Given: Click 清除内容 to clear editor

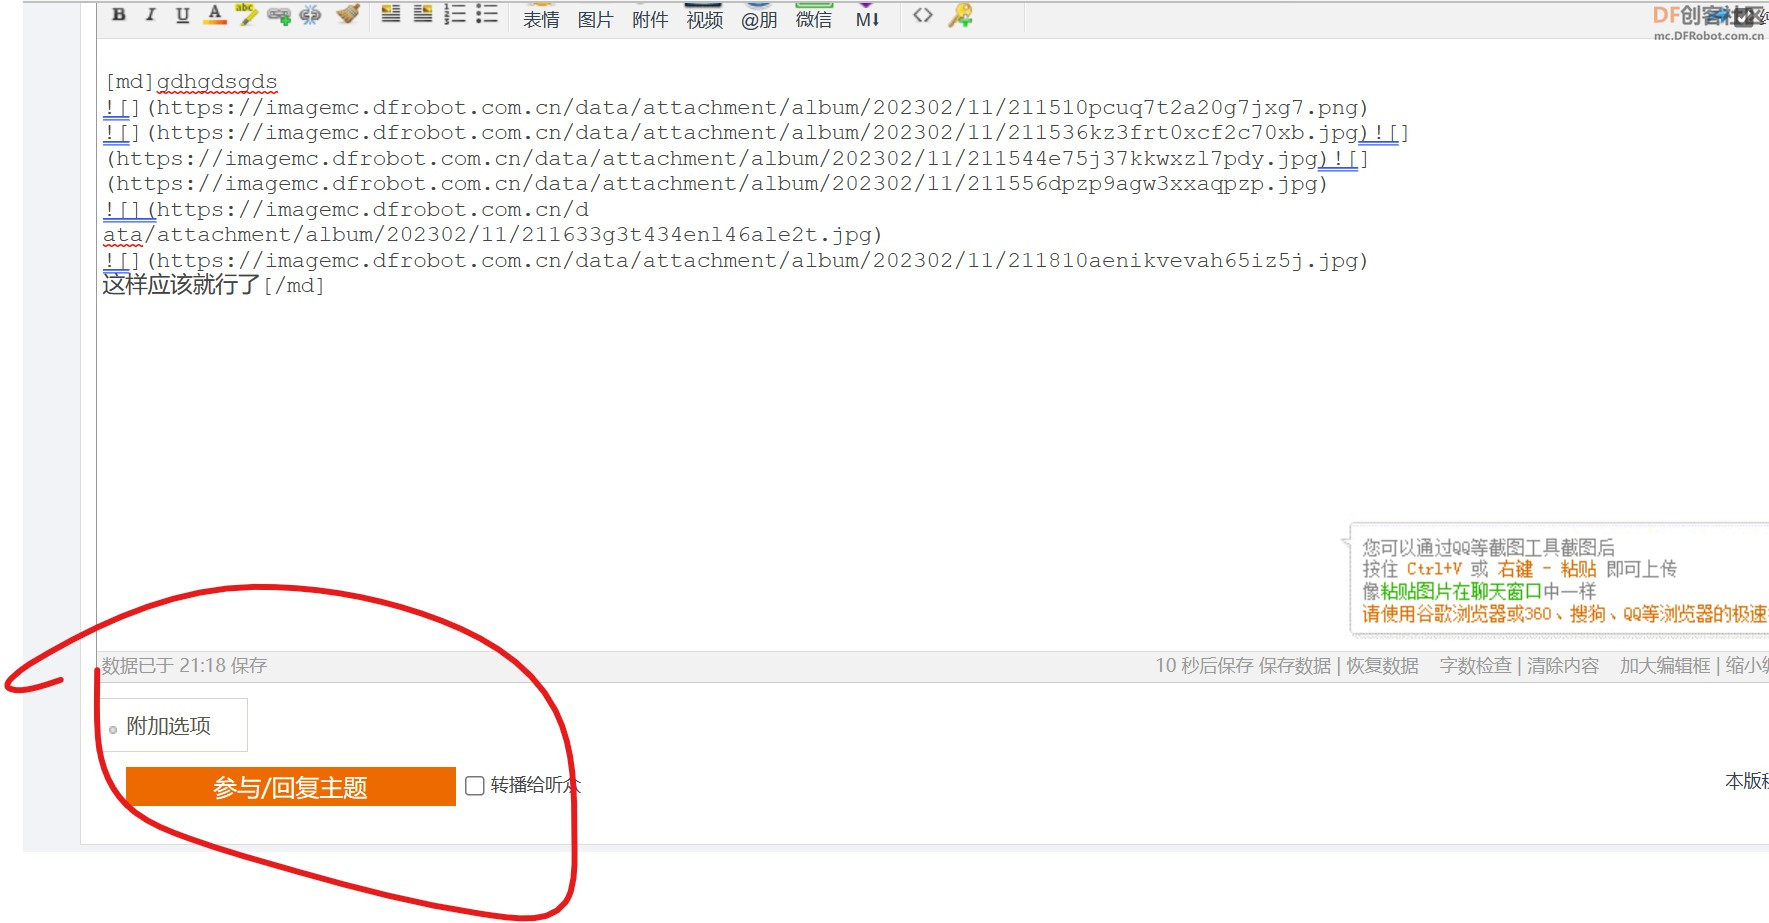Looking at the screenshot, I should [x=1563, y=666].
